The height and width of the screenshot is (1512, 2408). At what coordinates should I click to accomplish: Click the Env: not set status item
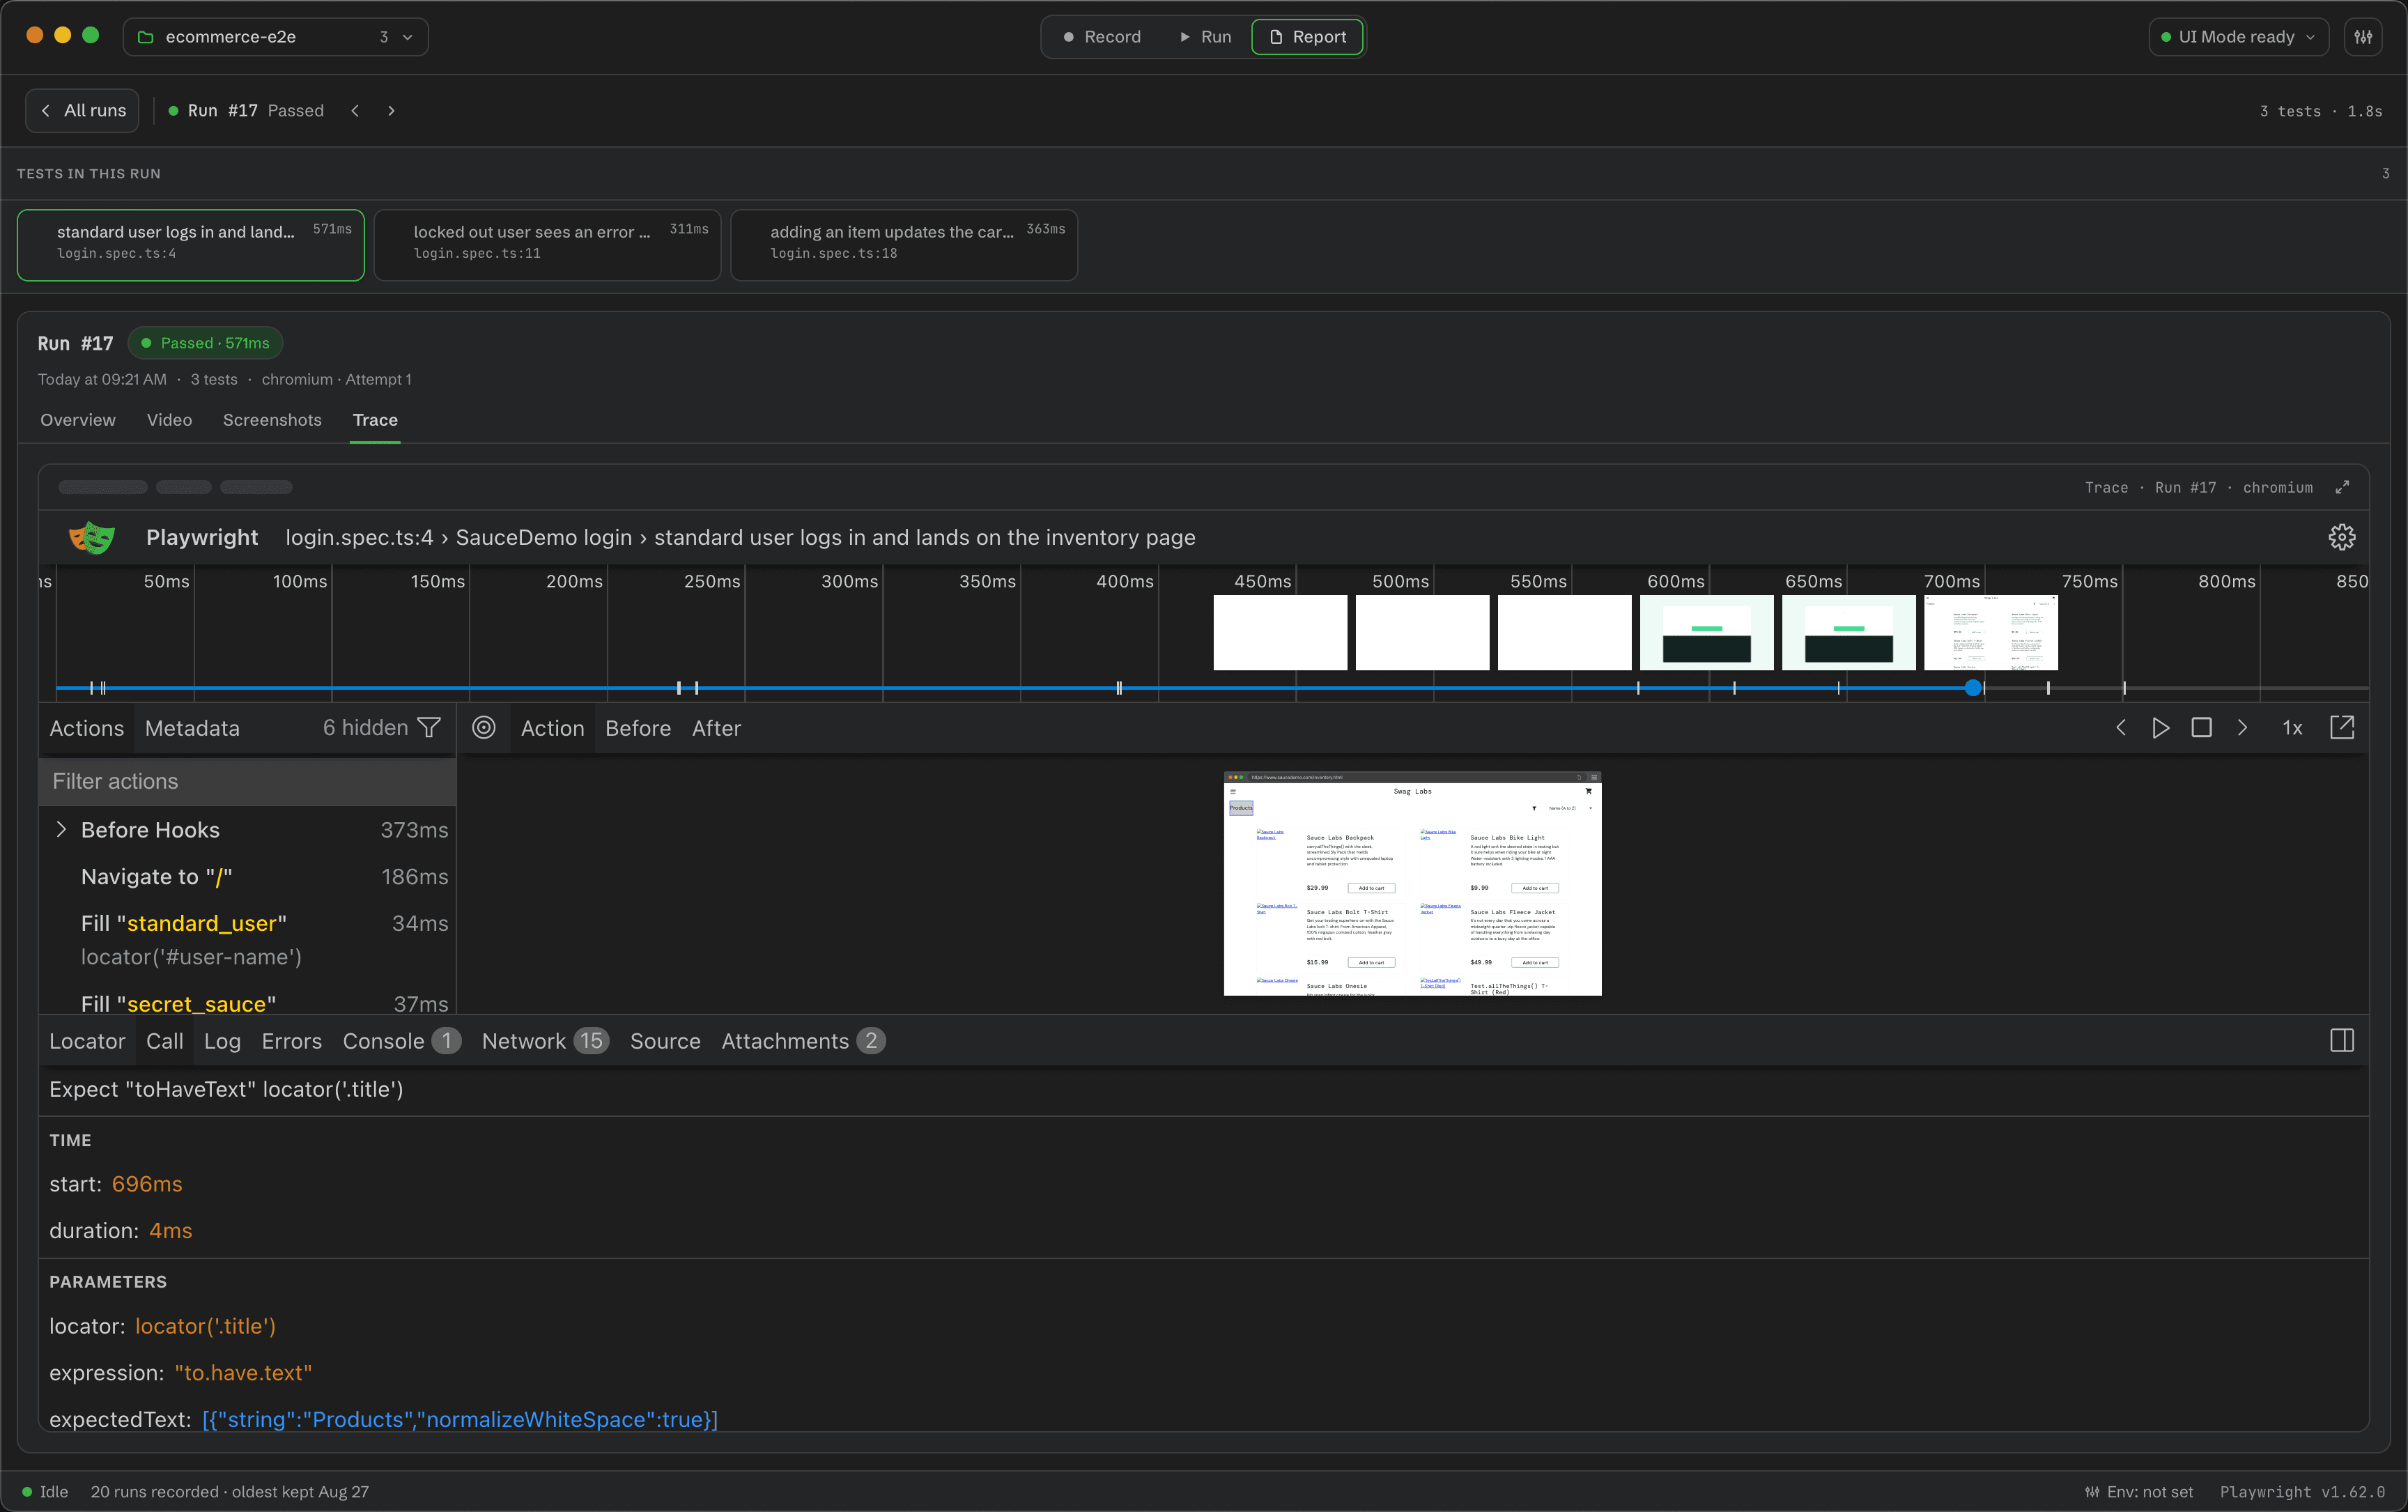click(x=2138, y=1492)
